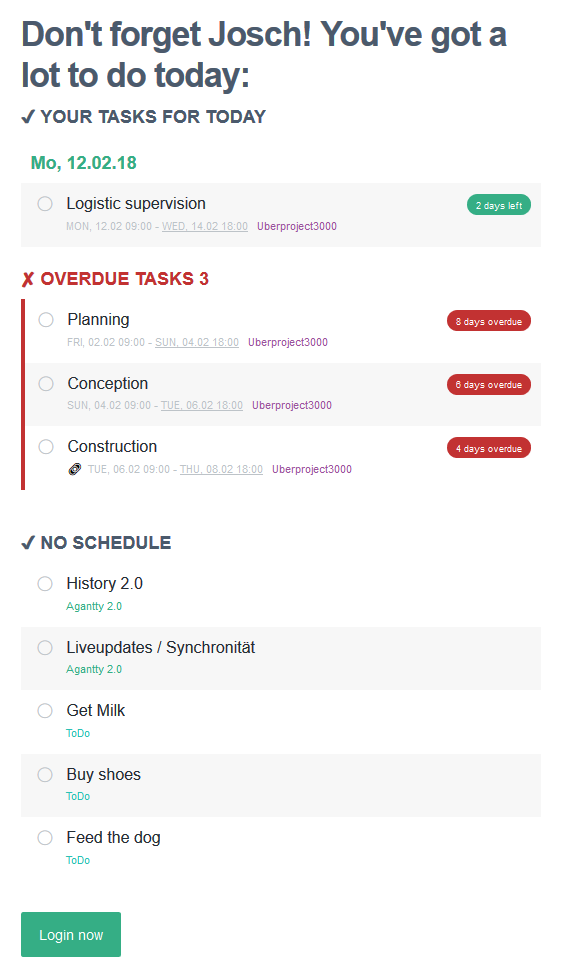This screenshot has width=570, height=964.
Task: Click the attachment paperclip icon on Construction
Action: [x=74, y=470]
